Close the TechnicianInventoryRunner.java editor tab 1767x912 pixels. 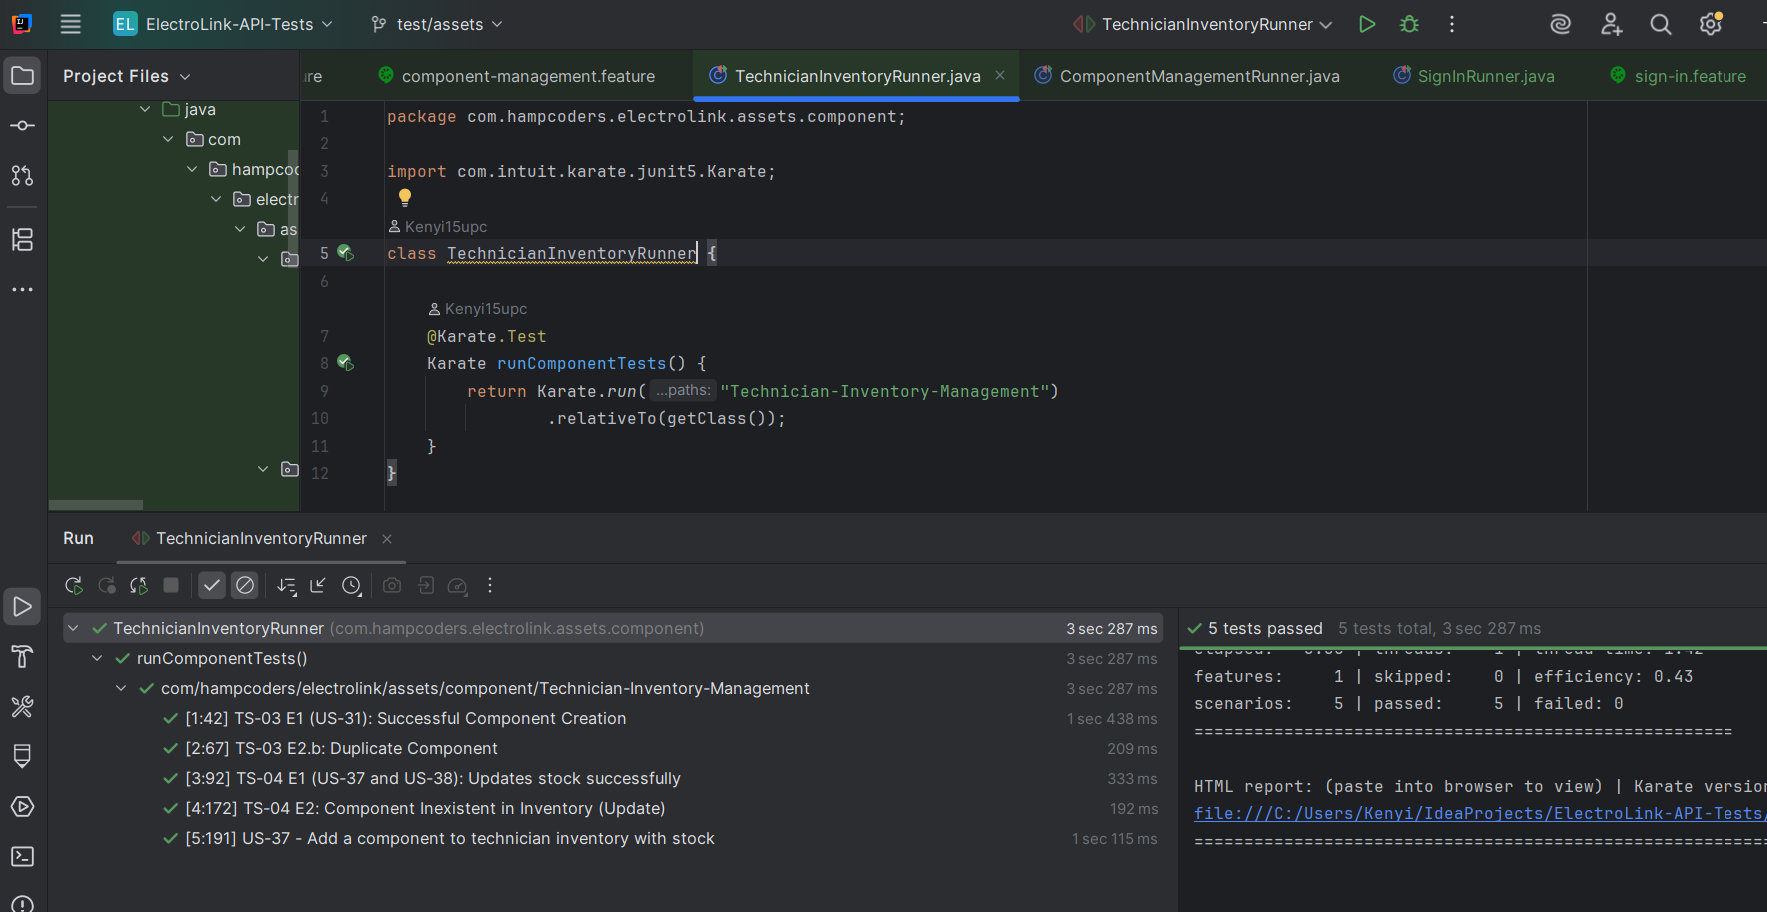coord(1000,76)
